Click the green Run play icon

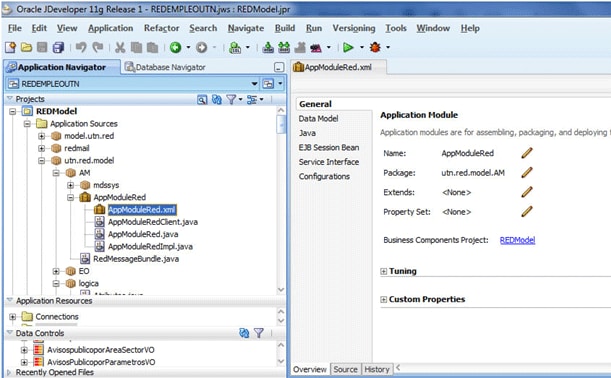(x=348, y=48)
